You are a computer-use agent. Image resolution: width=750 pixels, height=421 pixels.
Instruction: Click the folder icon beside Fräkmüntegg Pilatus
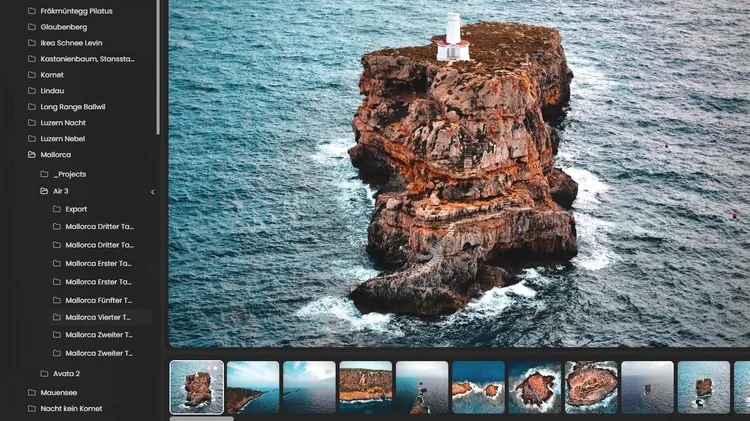[x=32, y=11]
